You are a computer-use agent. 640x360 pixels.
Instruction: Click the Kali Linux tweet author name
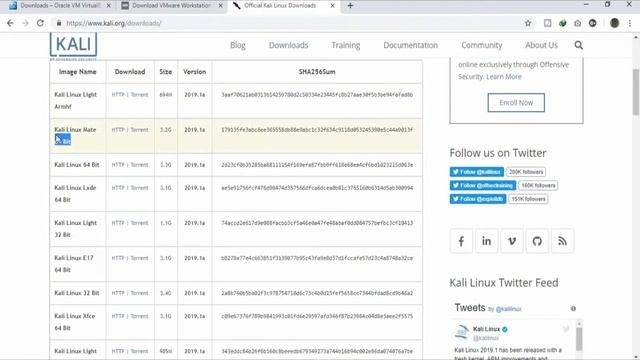(x=487, y=329)
